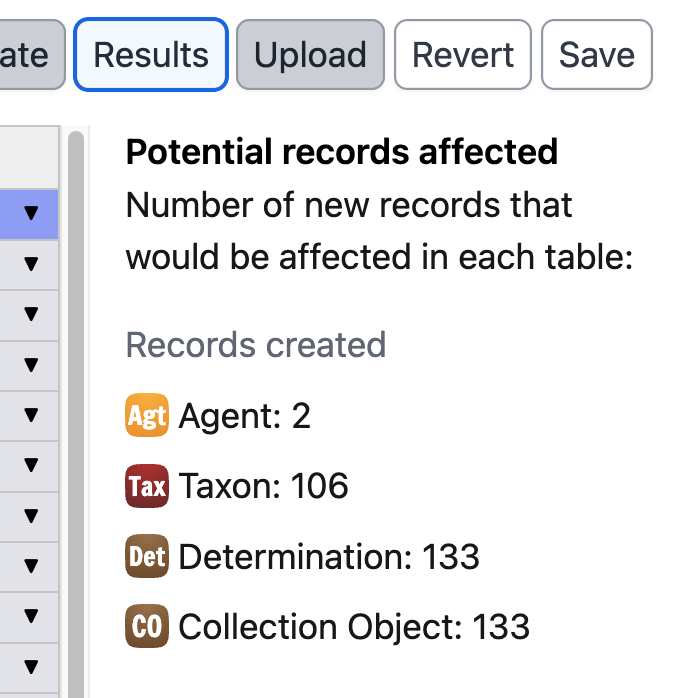Screen dimensions: 676x698
Task: Select the "Agent: 2" record count
Action: tap(244, 416)
